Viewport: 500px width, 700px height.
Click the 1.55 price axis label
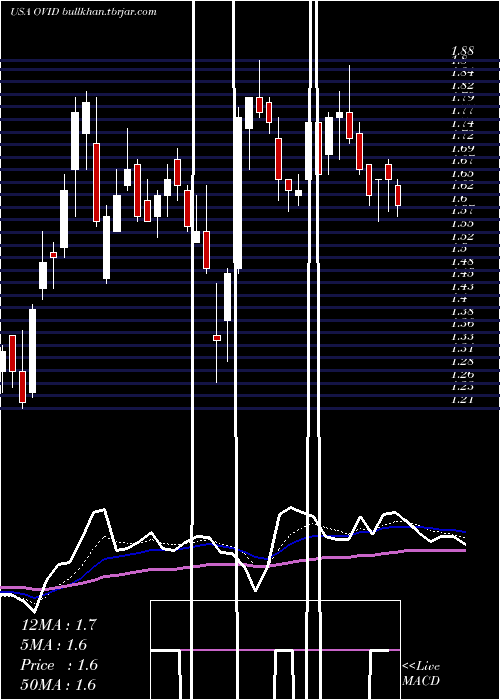pos(462,224)
